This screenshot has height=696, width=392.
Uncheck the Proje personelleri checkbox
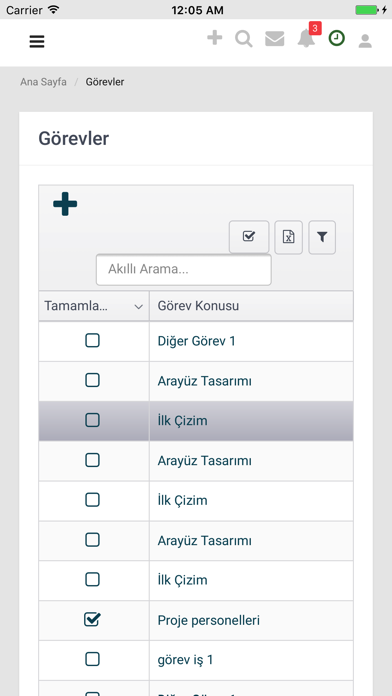pos(92,619)
